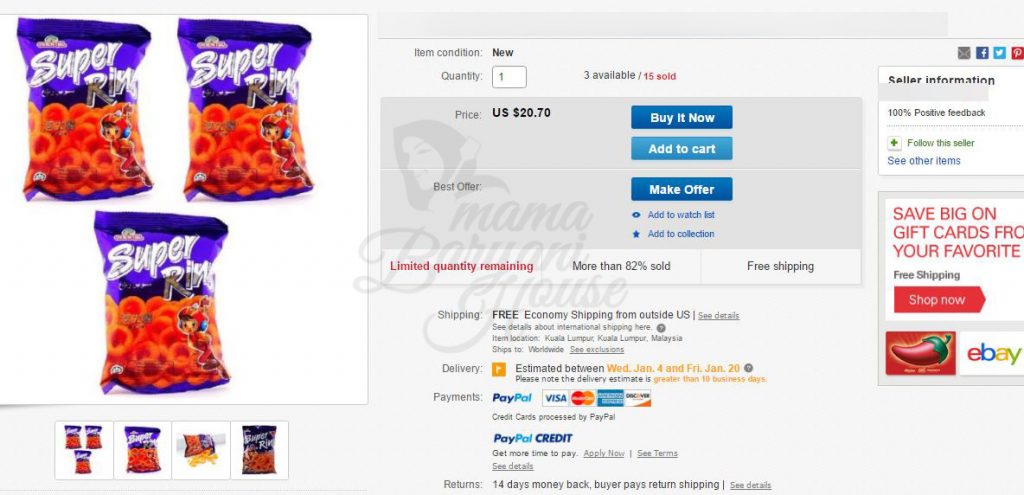Click the Quantity input field
This screenshot has width=1024, height=495.
coord(509,76)
